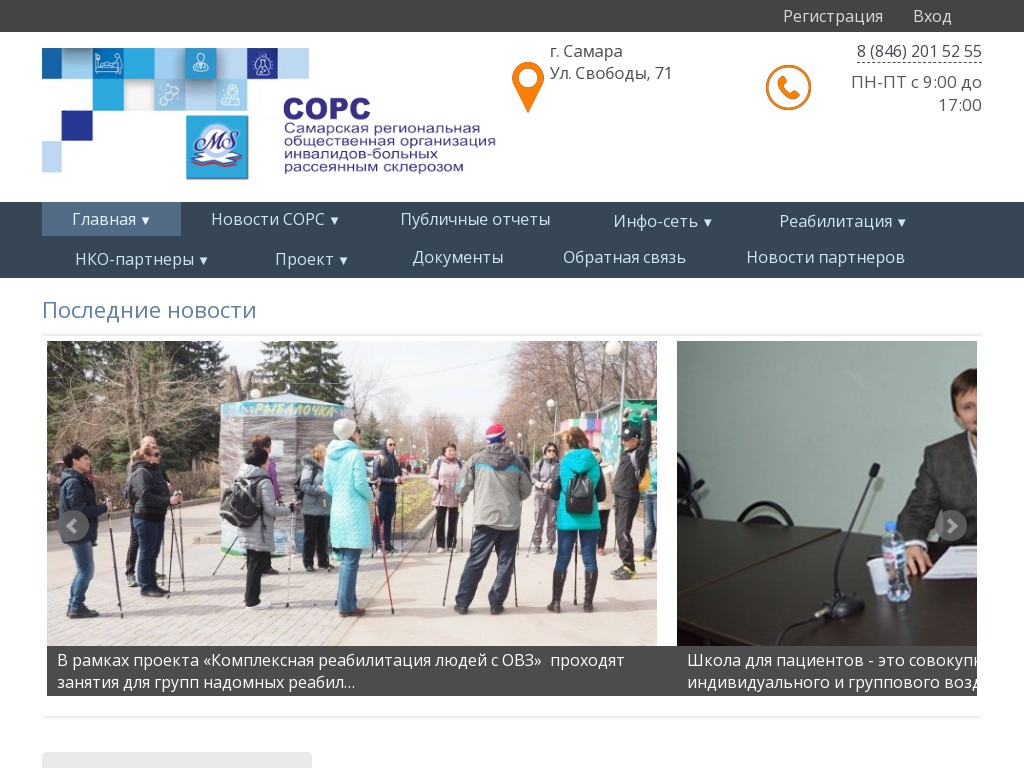Go to previous news slide arrow
The height and width of the screenshot is (768, 1024).
click(x=73, y=525)
